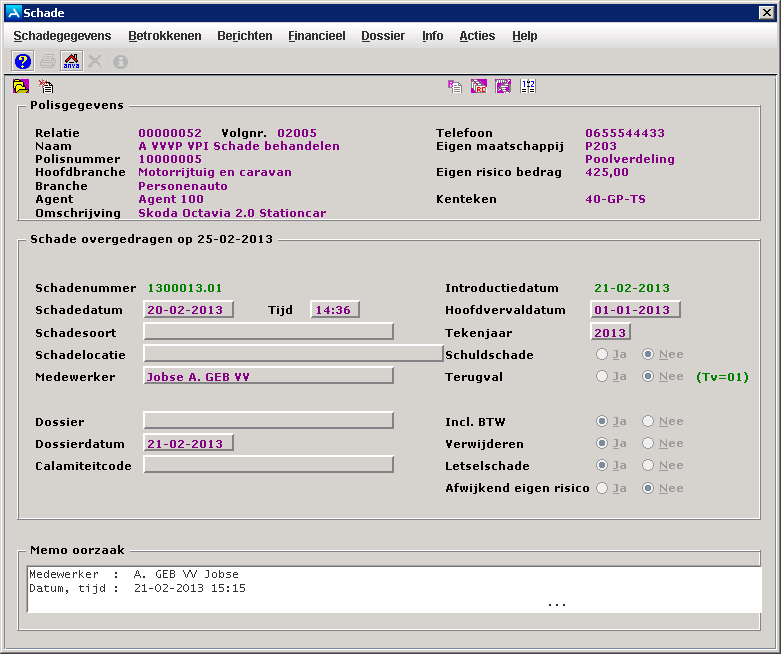This screenshot has height=654, width=781.
Task: Click the Tekenjaar field showing 2013
Action: (610, 333)
